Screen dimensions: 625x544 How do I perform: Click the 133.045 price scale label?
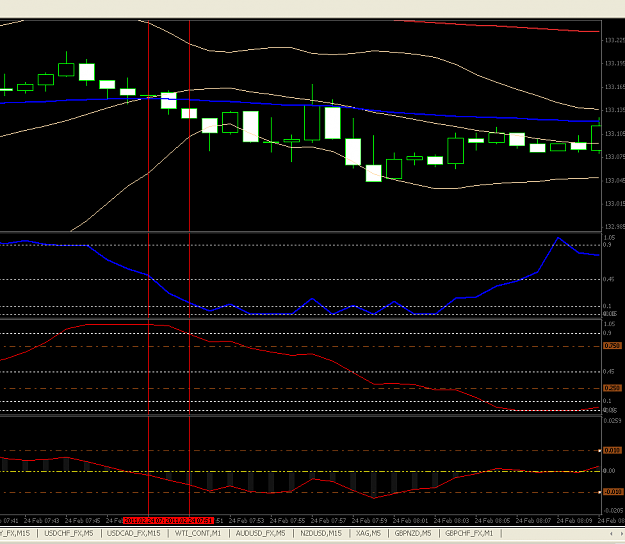pyautogui.click(x=615, y=181)
